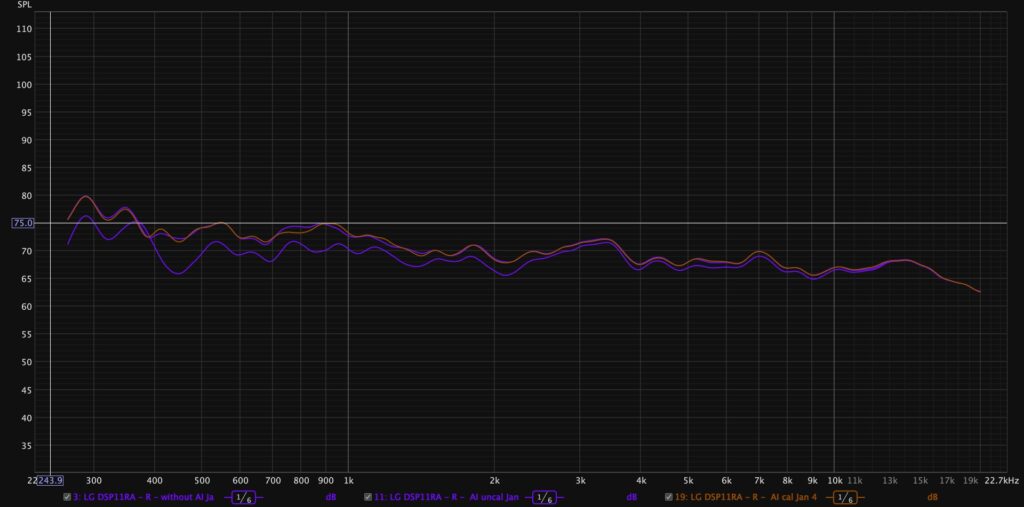Click the dB readout for trace 11
This screenshot has width=1024, height=507.
tap(632, 497)
